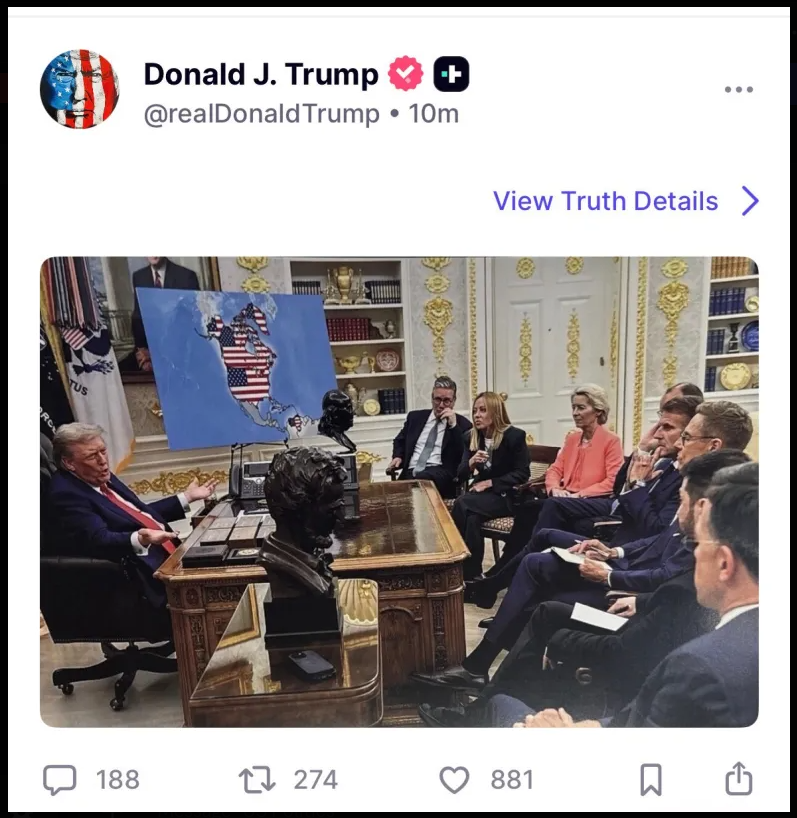This screenshot has height=818, width=797.
Task: Click the View Truth Details link
Action: (x=606, y=201)
